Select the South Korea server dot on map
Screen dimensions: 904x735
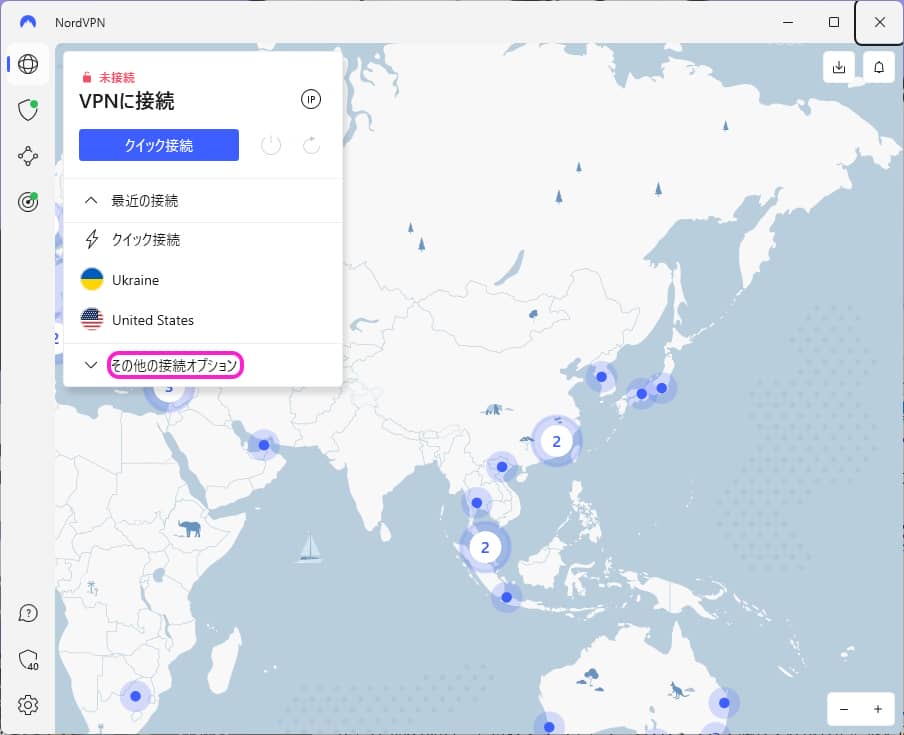601,377
